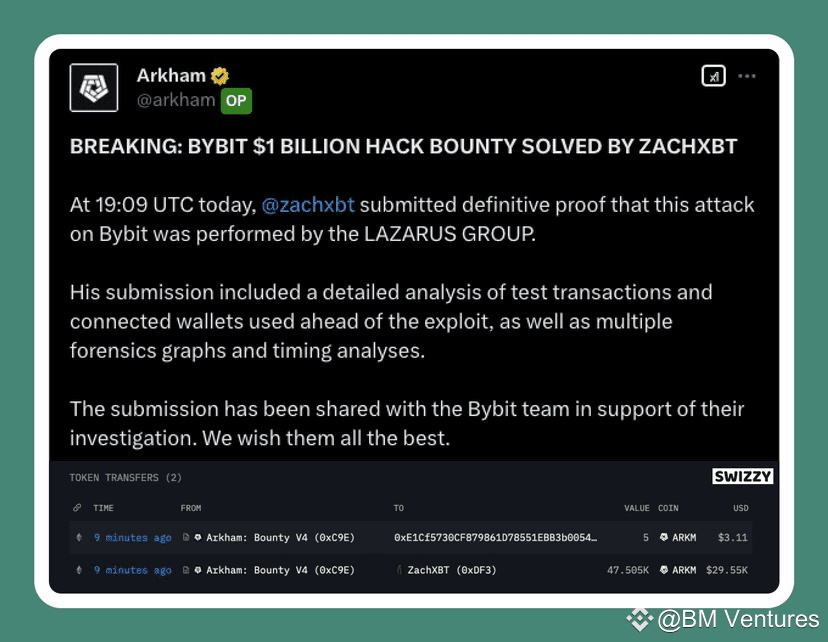828x642 pixels.
Task: Click the Binance logo next to BM Ventures
Action: (639, 620)
